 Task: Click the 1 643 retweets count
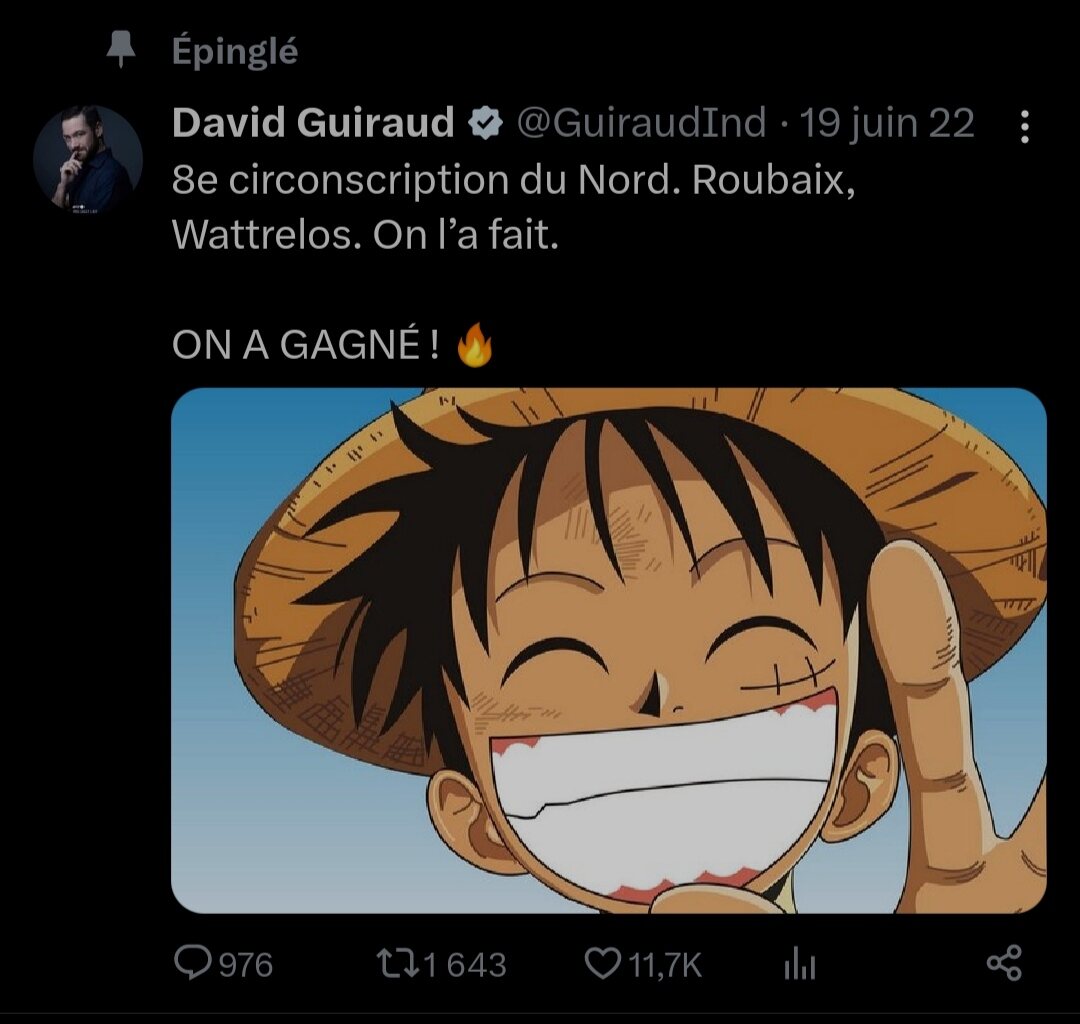(466, 965)
